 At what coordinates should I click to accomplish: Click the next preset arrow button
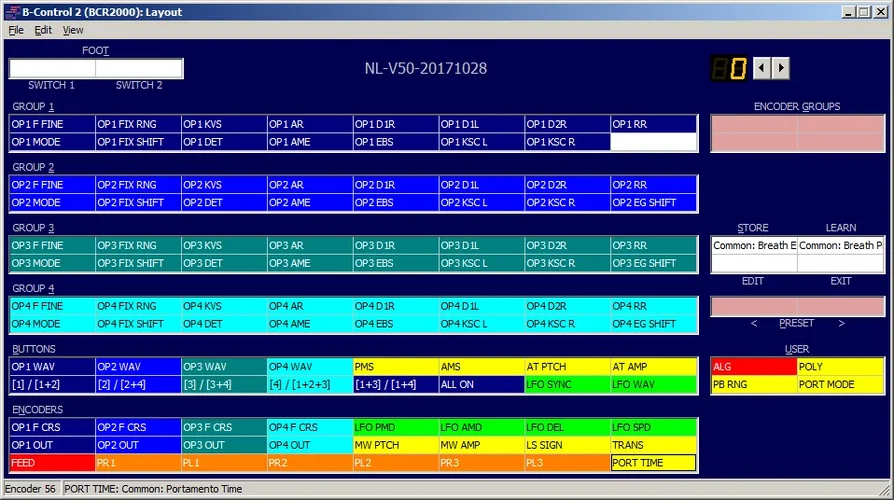click(x=781, y=68)
